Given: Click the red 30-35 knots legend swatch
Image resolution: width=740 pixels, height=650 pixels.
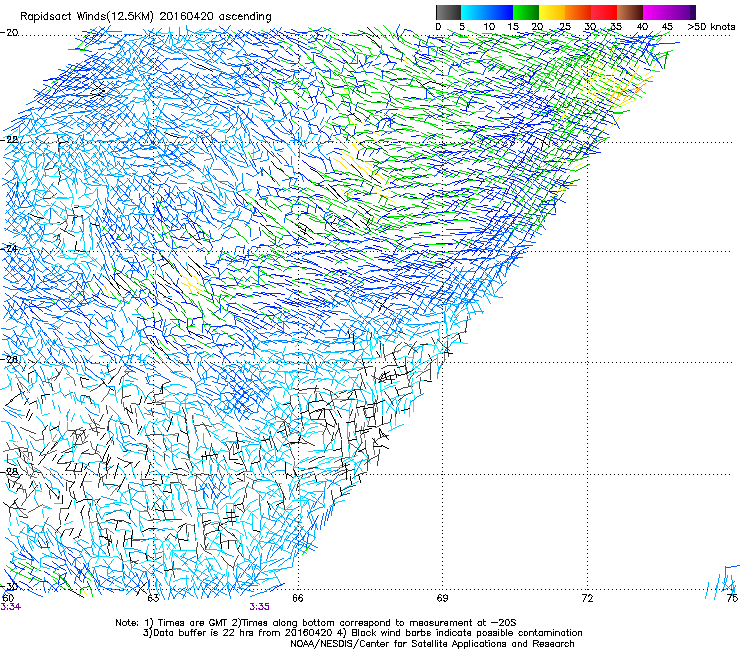Looking at the screenshot, I should pyautogui.click(x=604, y=12).
